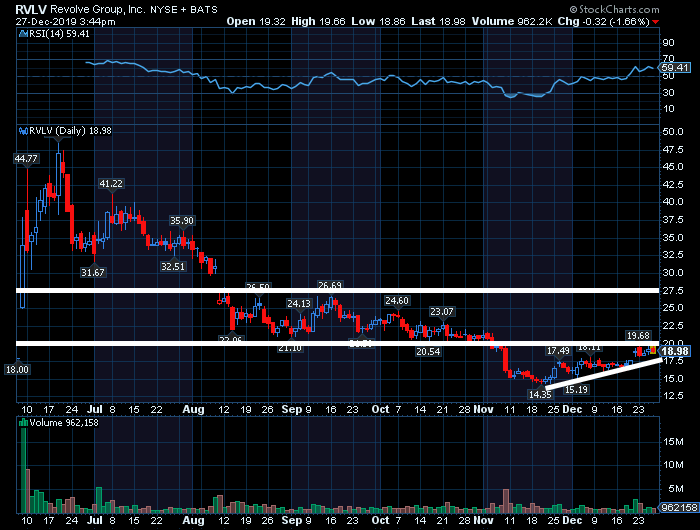Click the 35.90 price annotation
This screenshot has height=530, width=700.
[182, 221]
